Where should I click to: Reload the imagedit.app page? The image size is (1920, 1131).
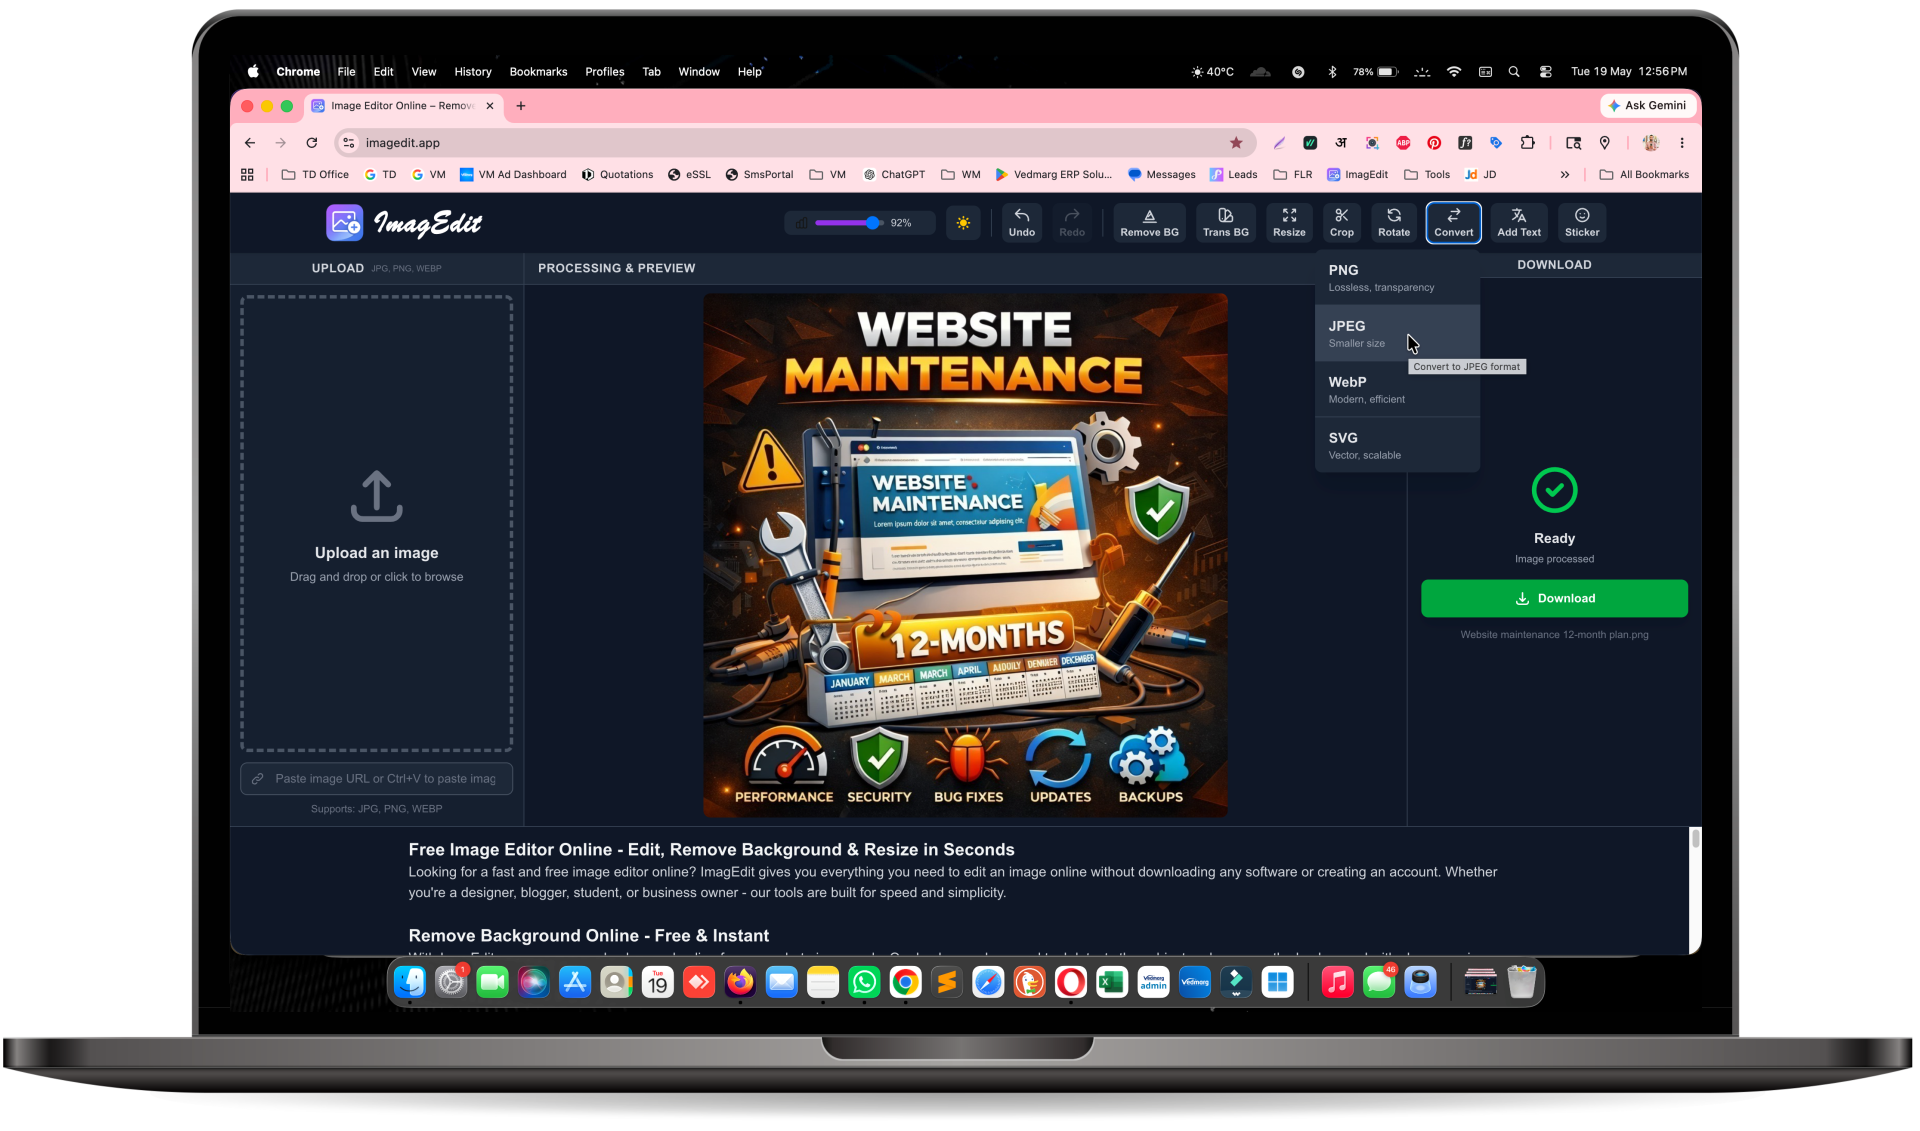pyautogui.click(x=312, y=143)
